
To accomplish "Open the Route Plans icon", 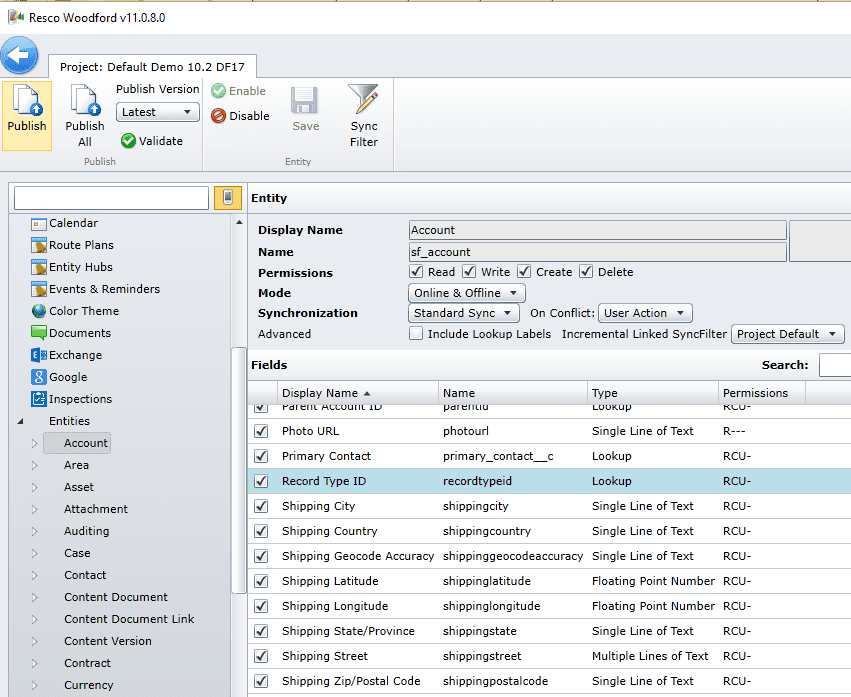I will click(x=39, y=245).
